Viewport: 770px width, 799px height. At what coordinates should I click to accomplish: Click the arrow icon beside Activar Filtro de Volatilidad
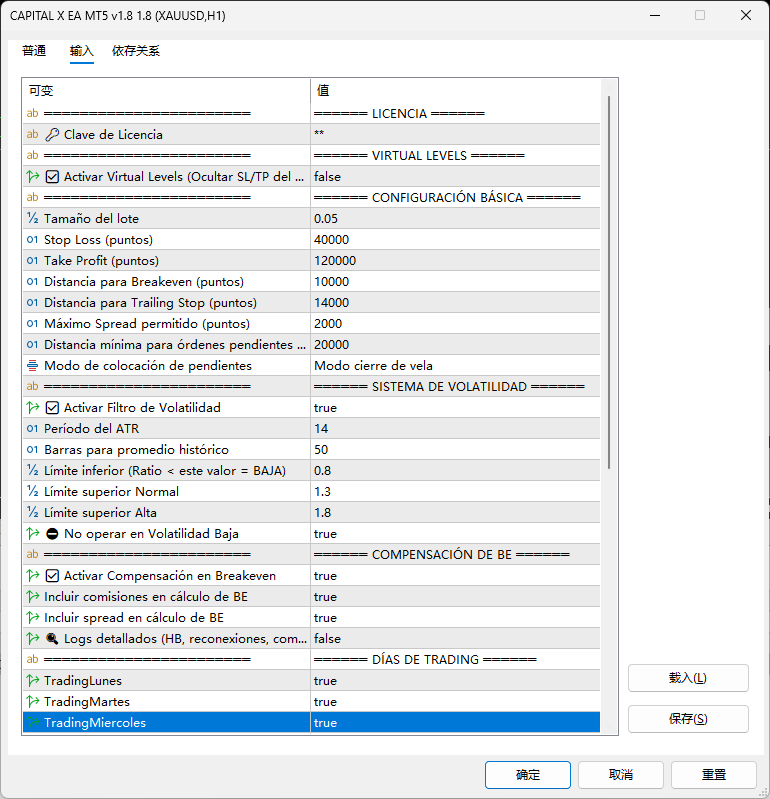click(x=33, y=408)
